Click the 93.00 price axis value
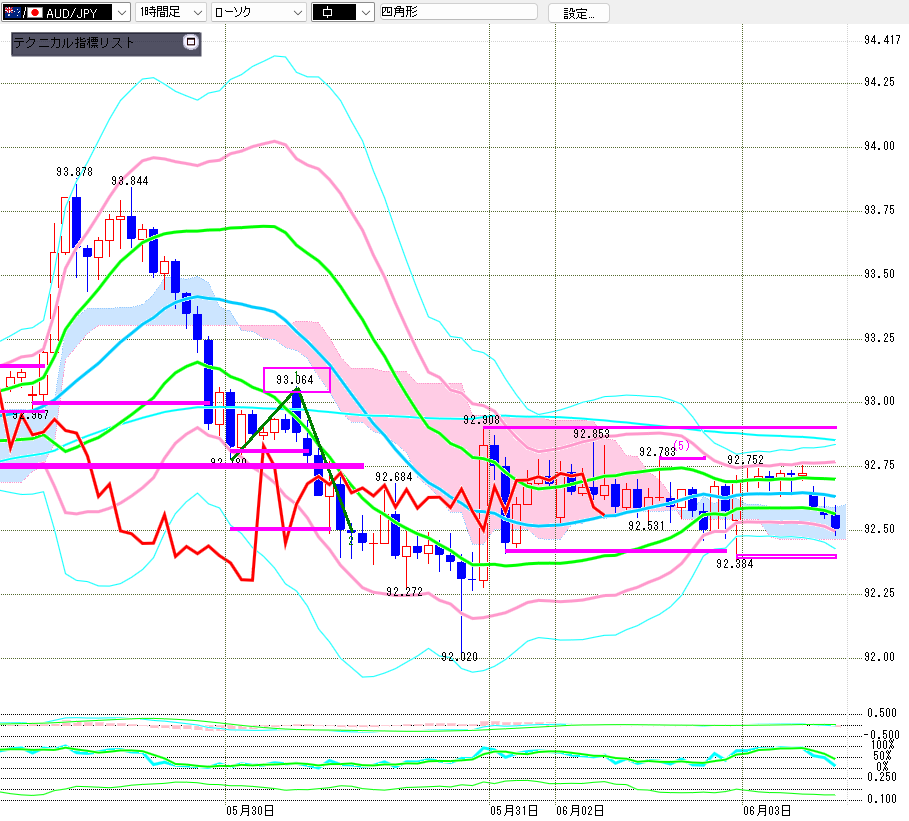 tap(879, 401)
